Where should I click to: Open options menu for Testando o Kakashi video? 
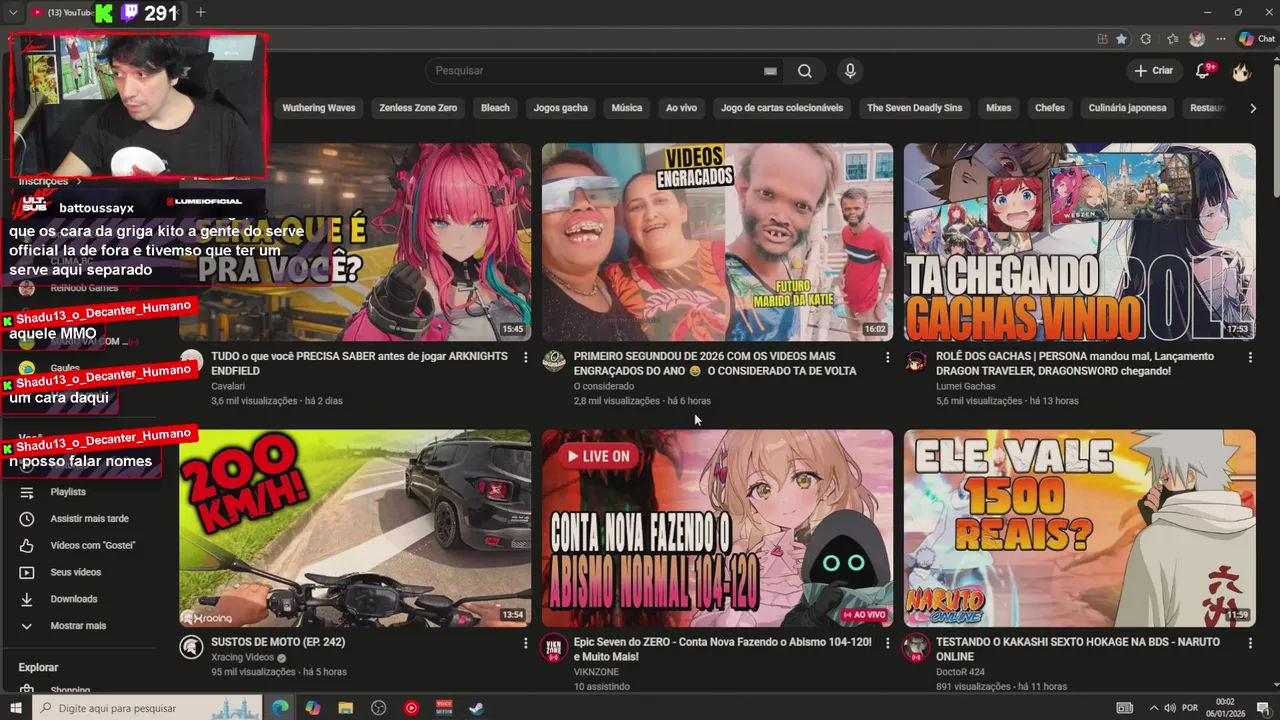[1249, 643]
